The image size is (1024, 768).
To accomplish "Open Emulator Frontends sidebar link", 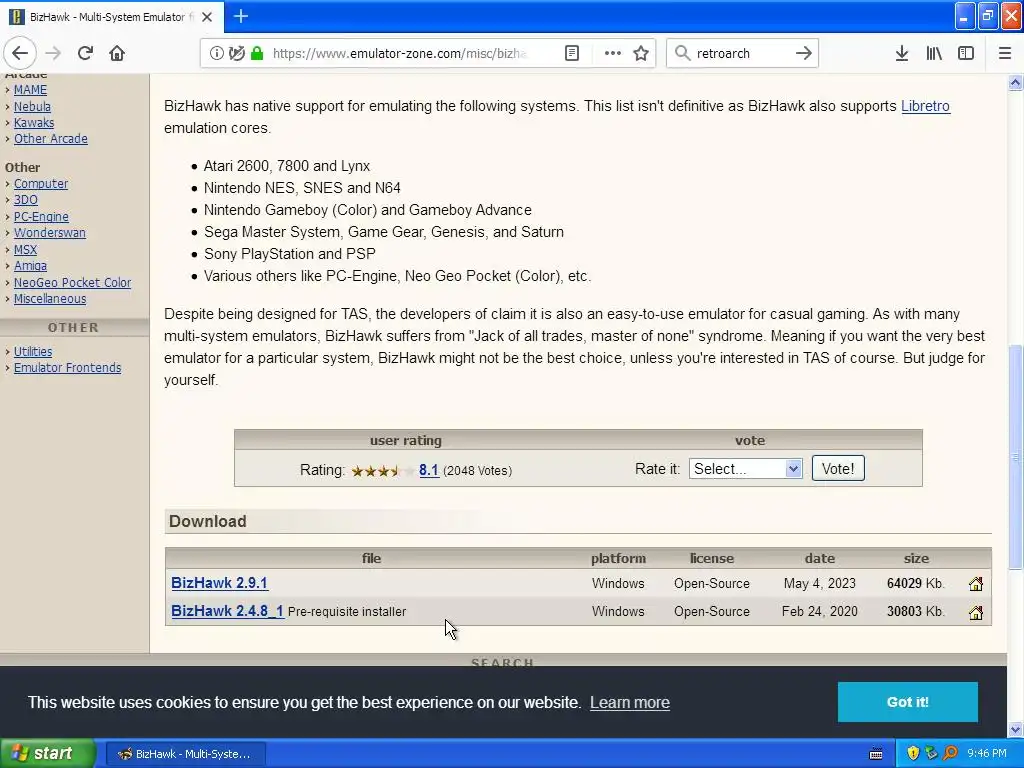I will pos(67,368).
